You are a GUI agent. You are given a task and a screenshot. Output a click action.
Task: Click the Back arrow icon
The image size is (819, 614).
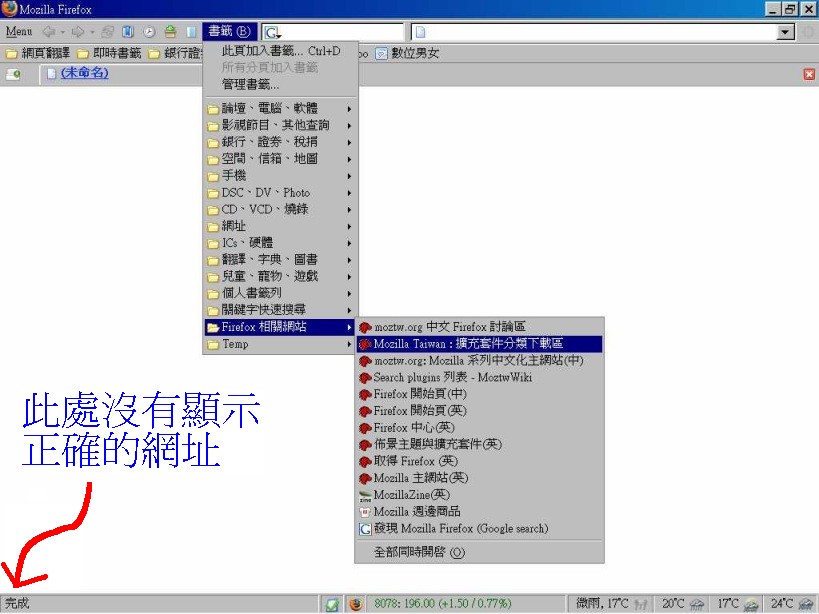[x=49, y=32]
